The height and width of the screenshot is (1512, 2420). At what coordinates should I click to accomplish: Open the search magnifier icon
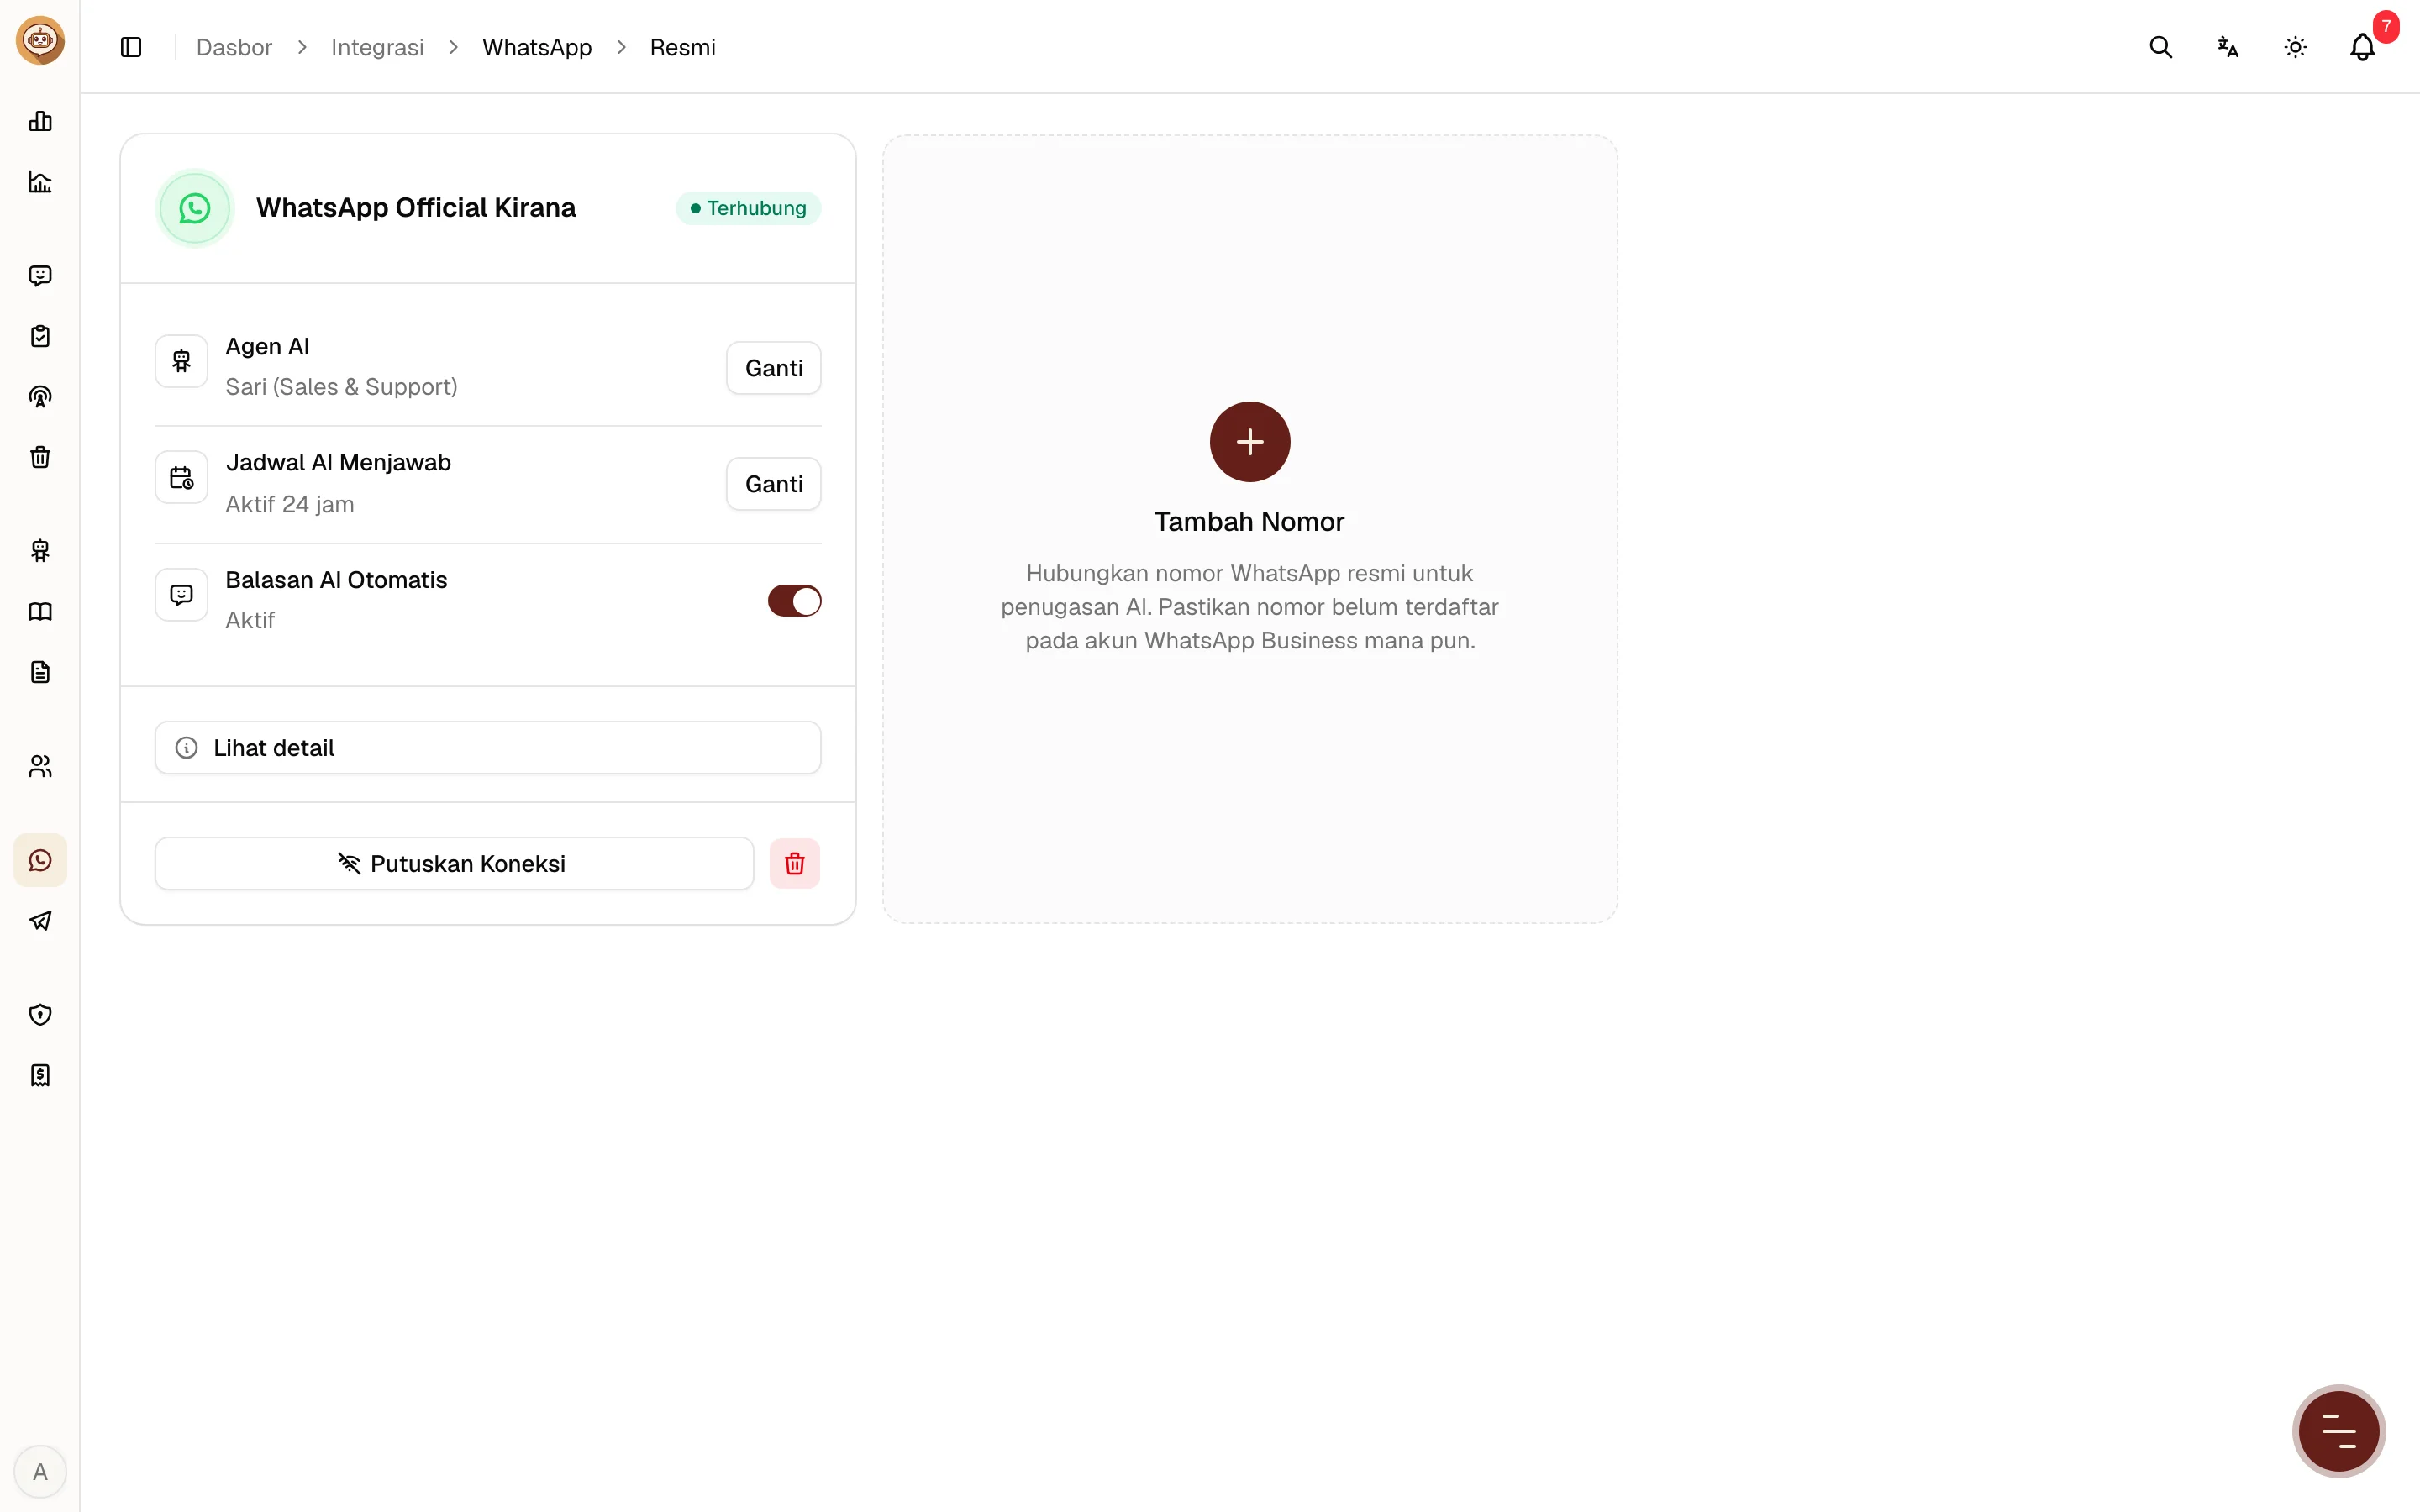2160,47
